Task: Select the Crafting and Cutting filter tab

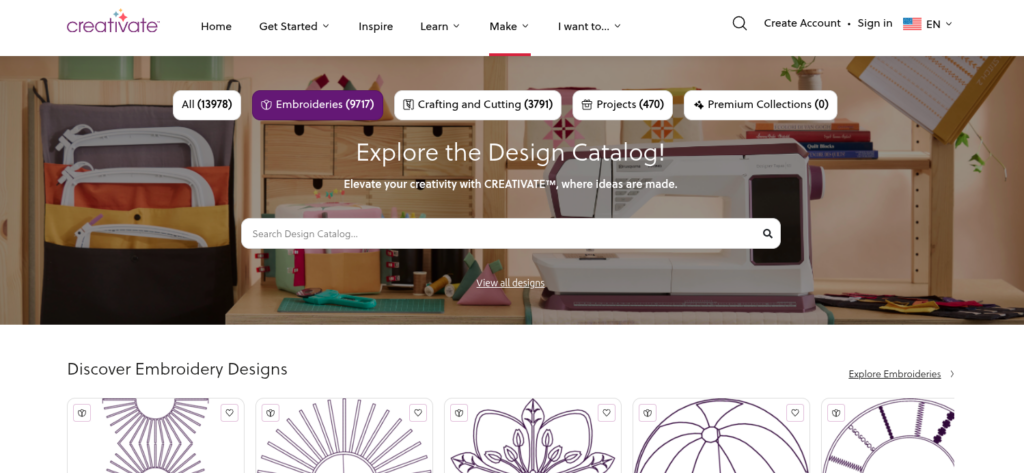Action: click(x=477, y=105)
